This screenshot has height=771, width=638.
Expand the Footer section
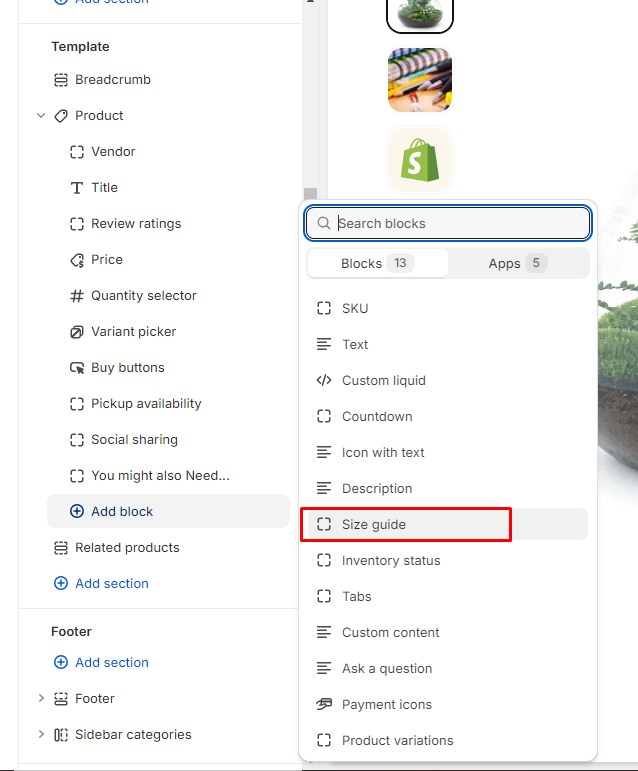pyautogui.click(x=41, y=698)
